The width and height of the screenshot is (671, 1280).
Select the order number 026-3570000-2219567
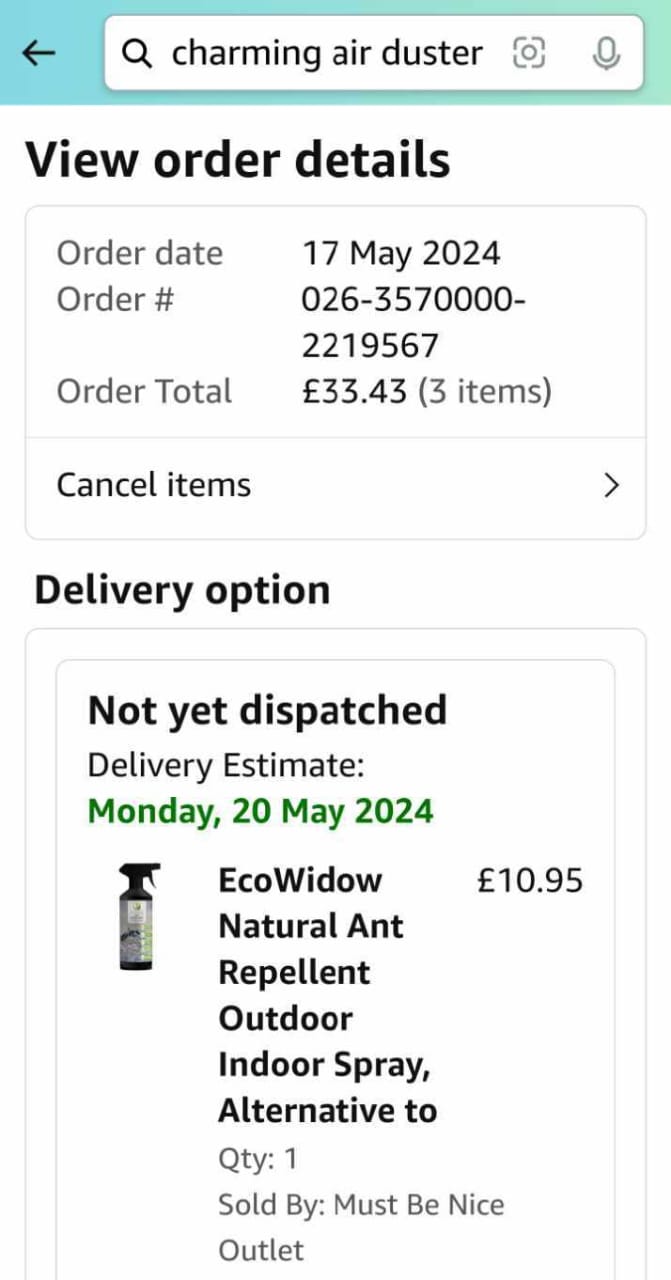[414, 322]
